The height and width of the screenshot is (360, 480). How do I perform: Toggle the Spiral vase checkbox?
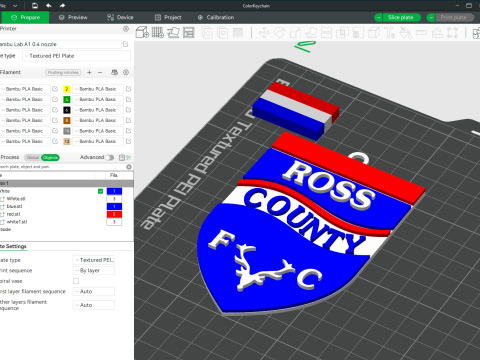[76, 281]
